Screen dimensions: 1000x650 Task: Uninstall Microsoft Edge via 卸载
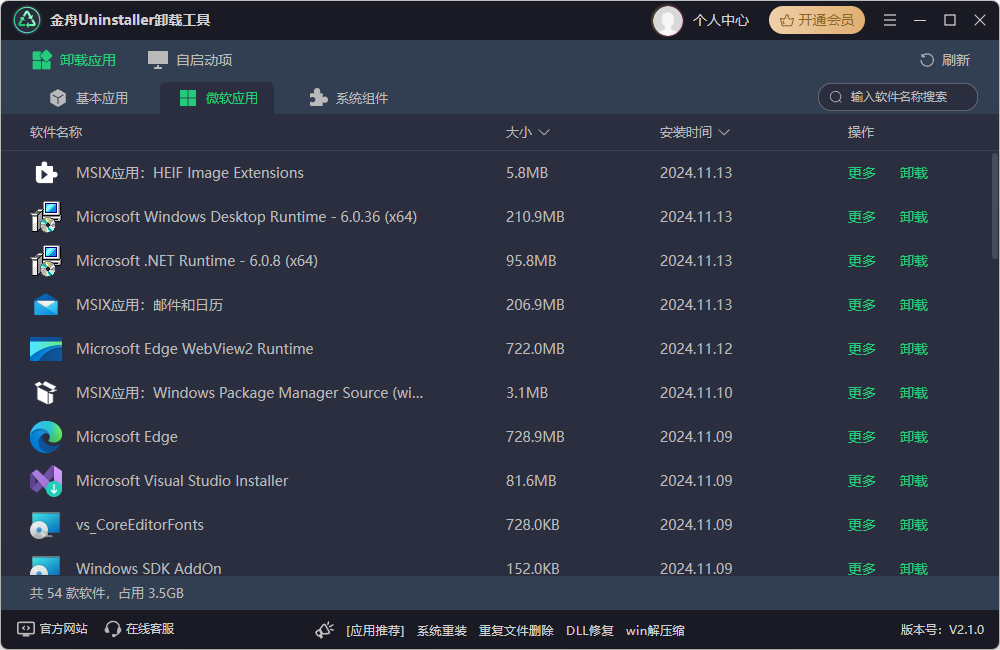pyautogui.click(x=913, y=437)
